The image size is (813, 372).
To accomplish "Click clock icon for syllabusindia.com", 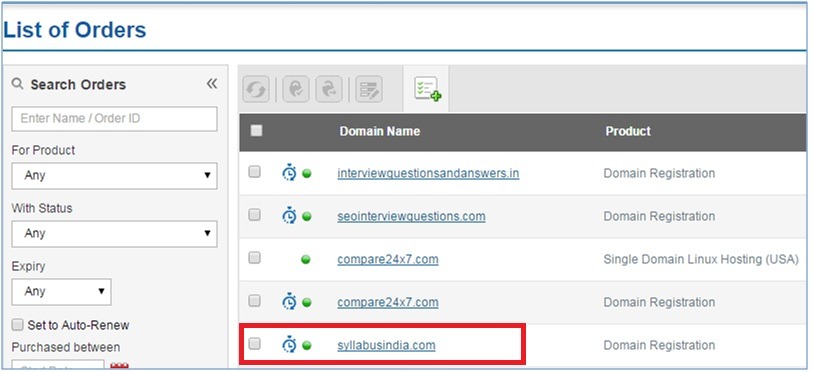I will pos(289,345).
